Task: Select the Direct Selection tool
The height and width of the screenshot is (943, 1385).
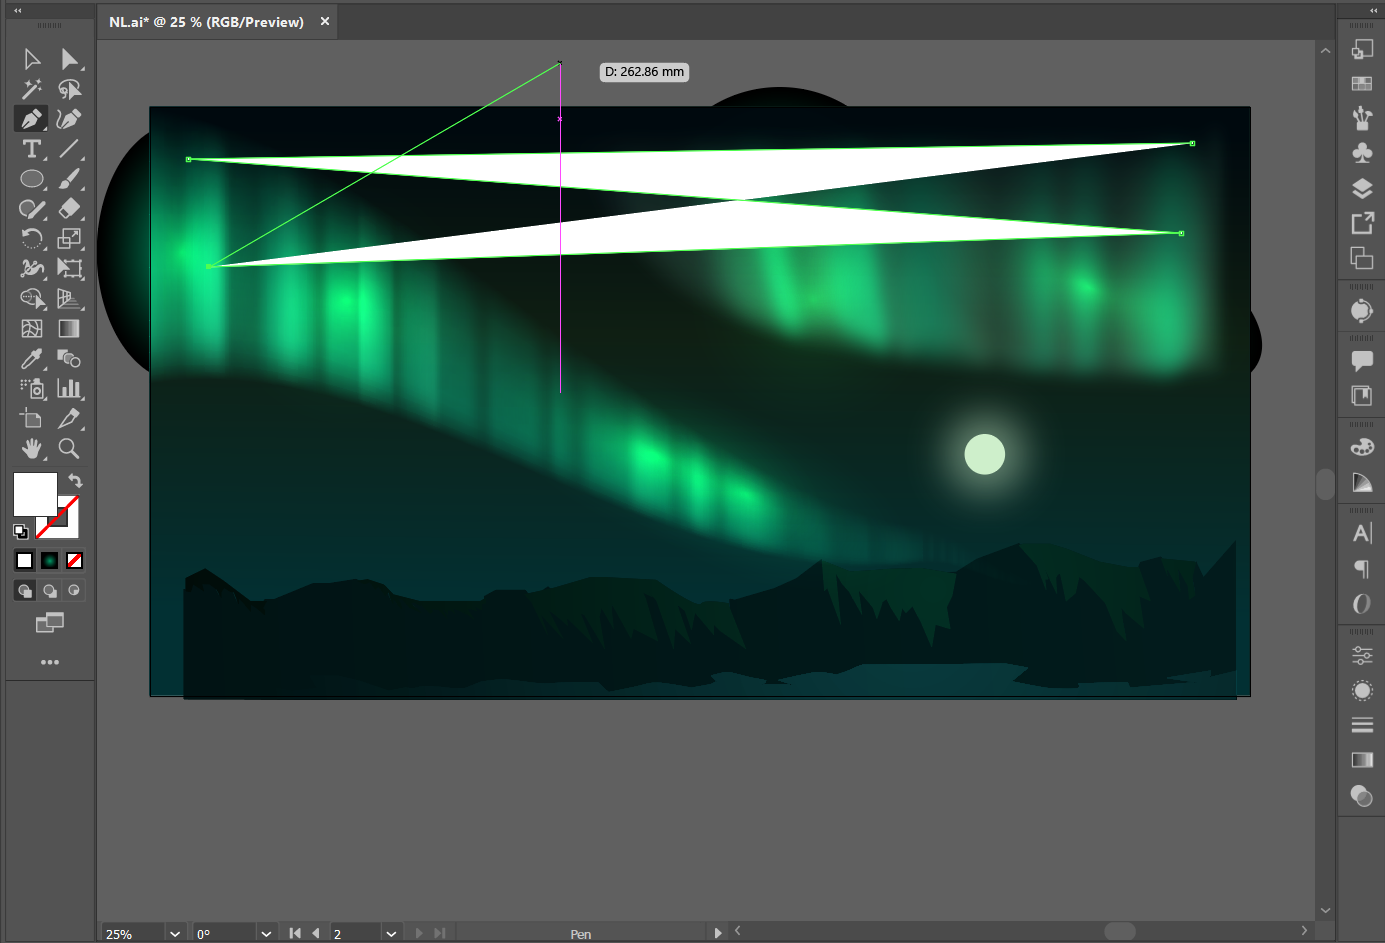Action: [x=69, y=59]
